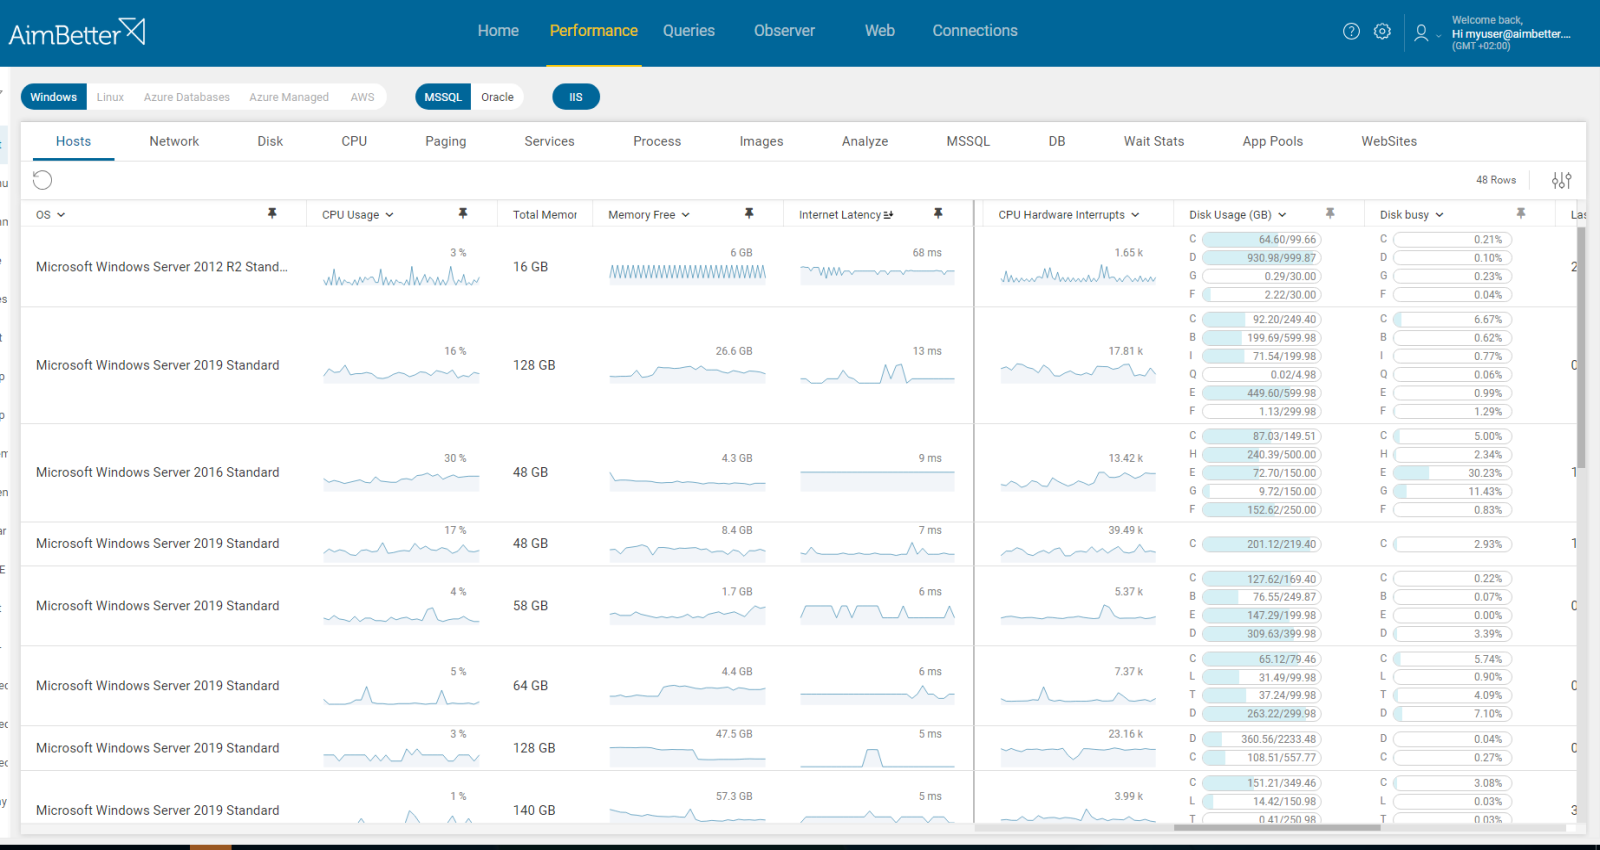Switch to the Paging tab

tap(446, 141)
